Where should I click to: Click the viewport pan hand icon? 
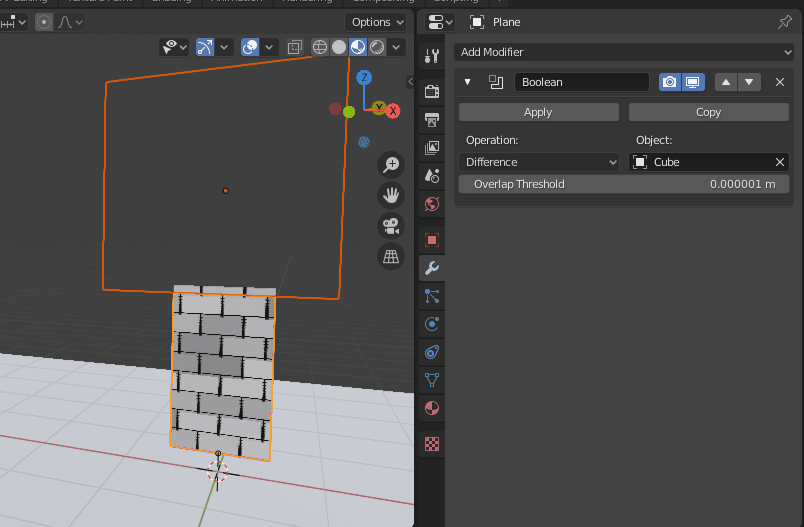click(391, 195)
